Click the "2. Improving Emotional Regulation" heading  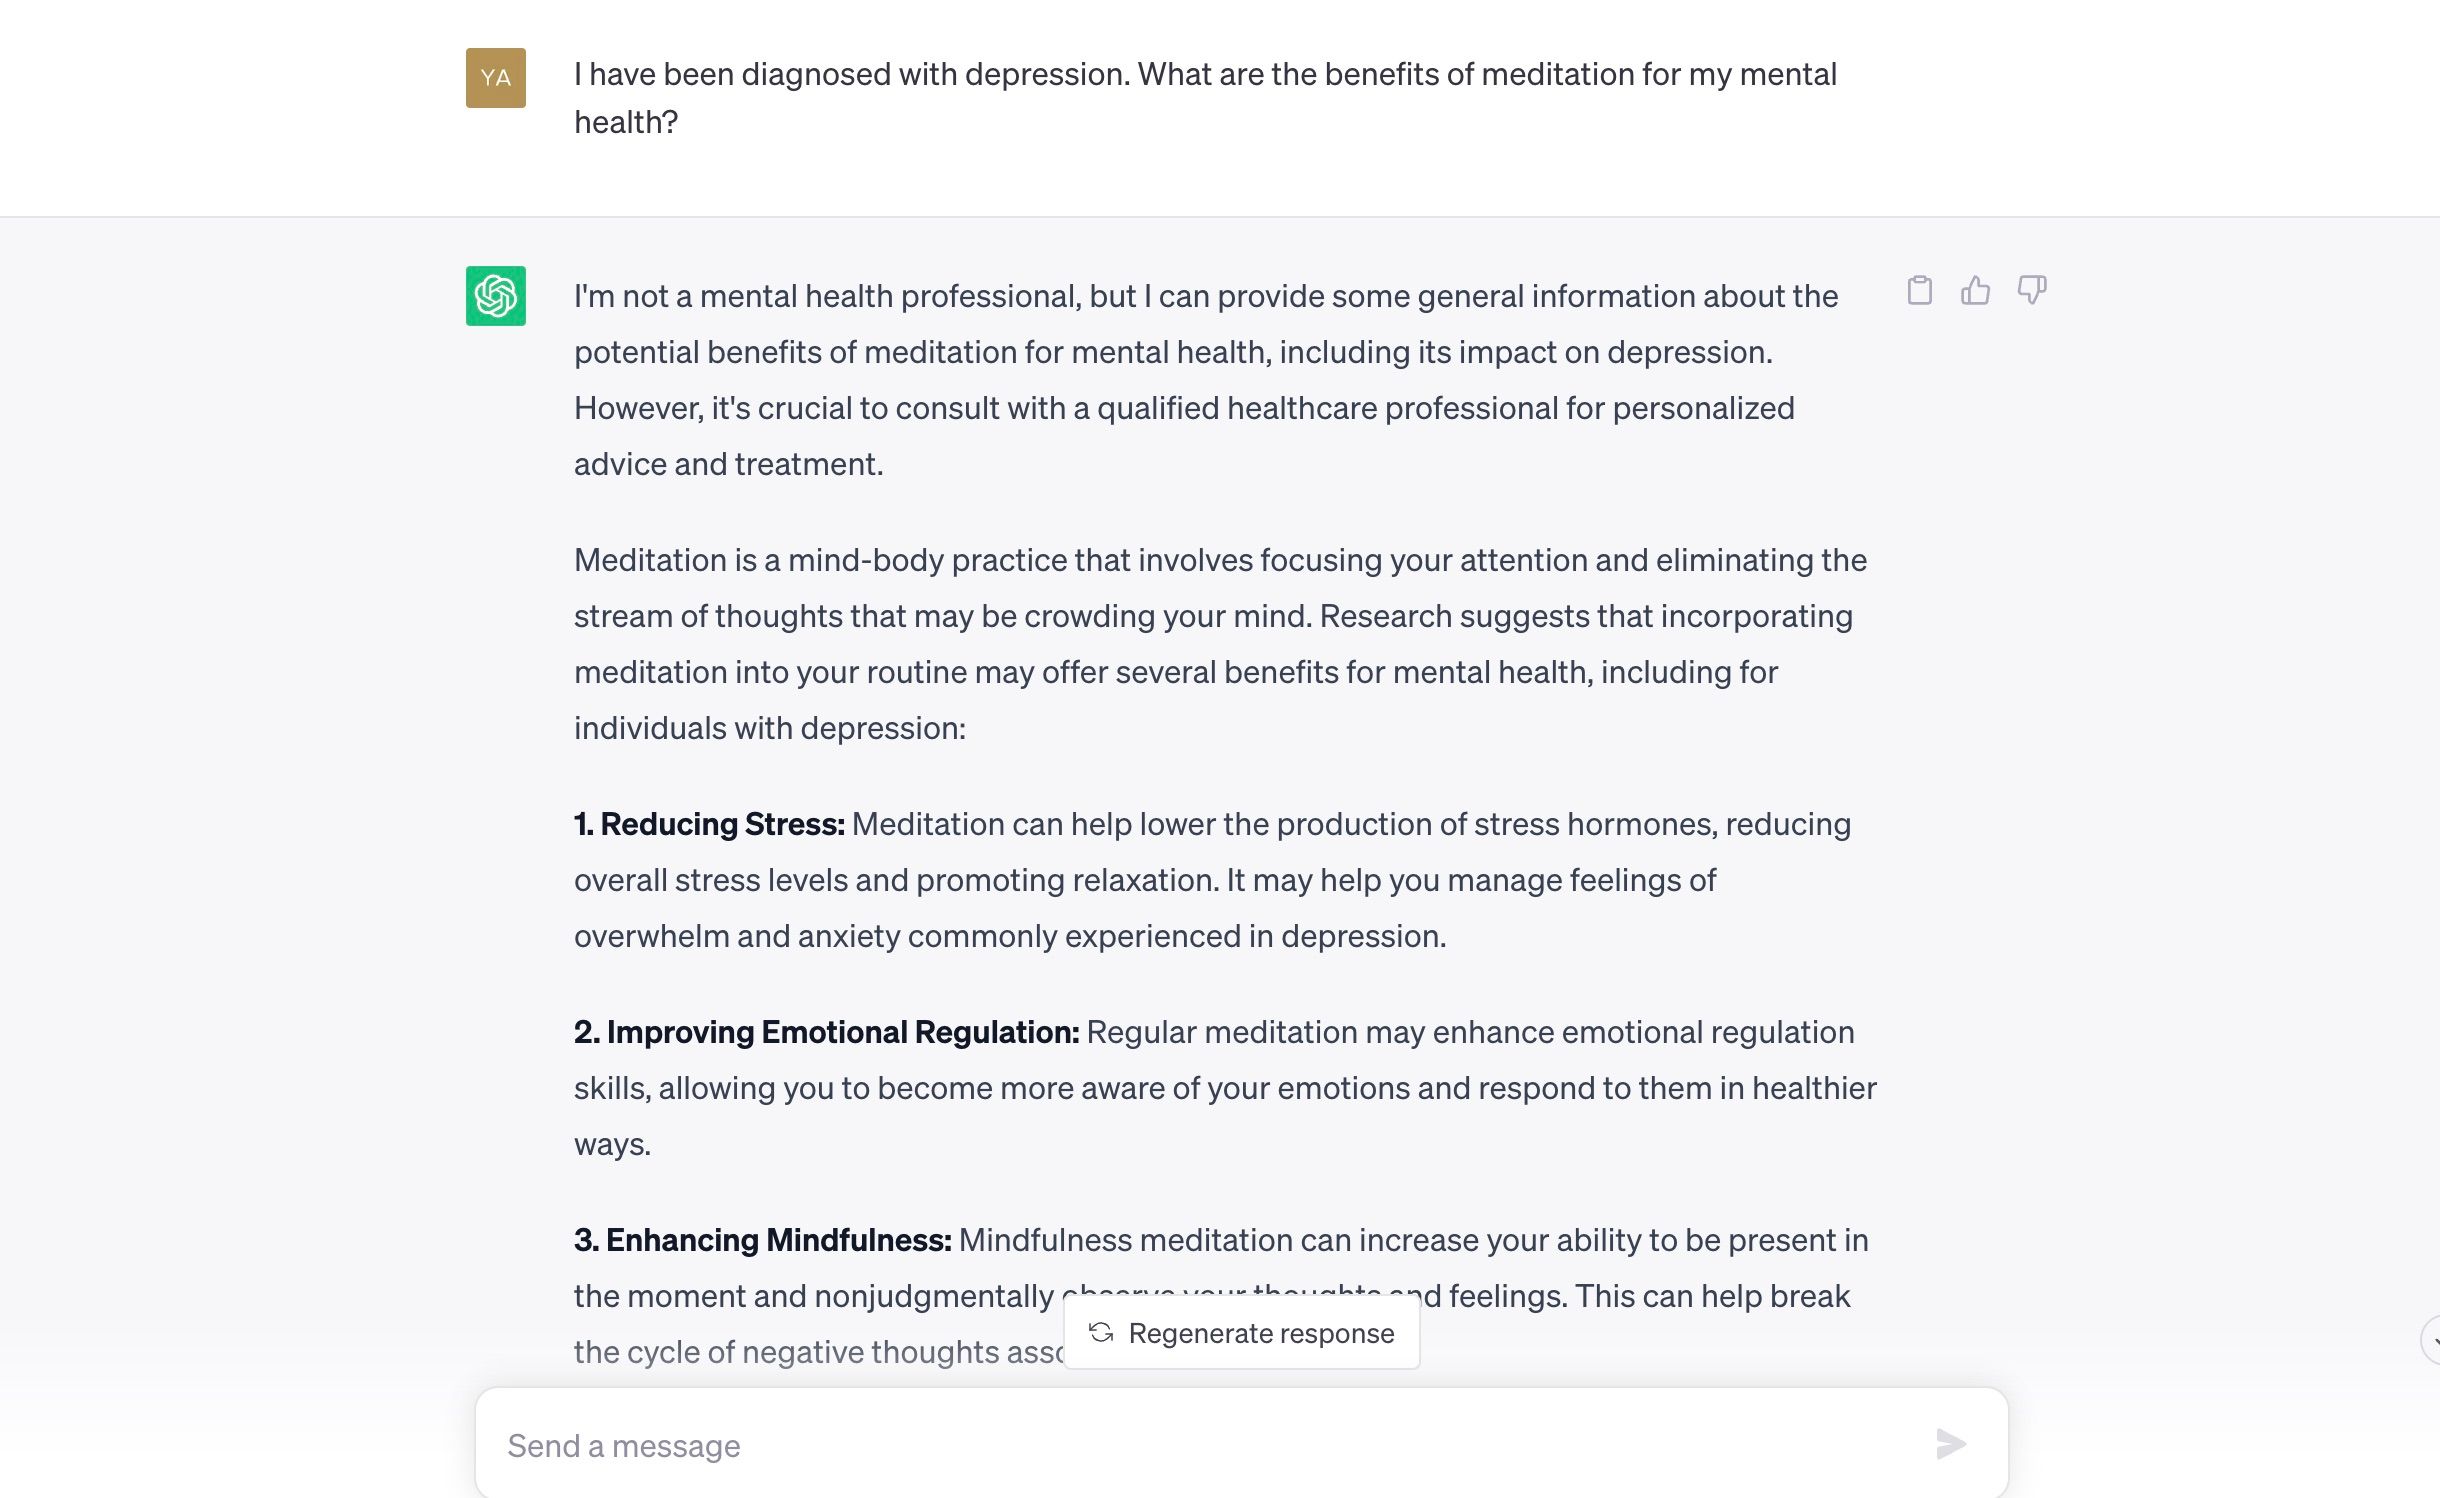click(827, 1032)
